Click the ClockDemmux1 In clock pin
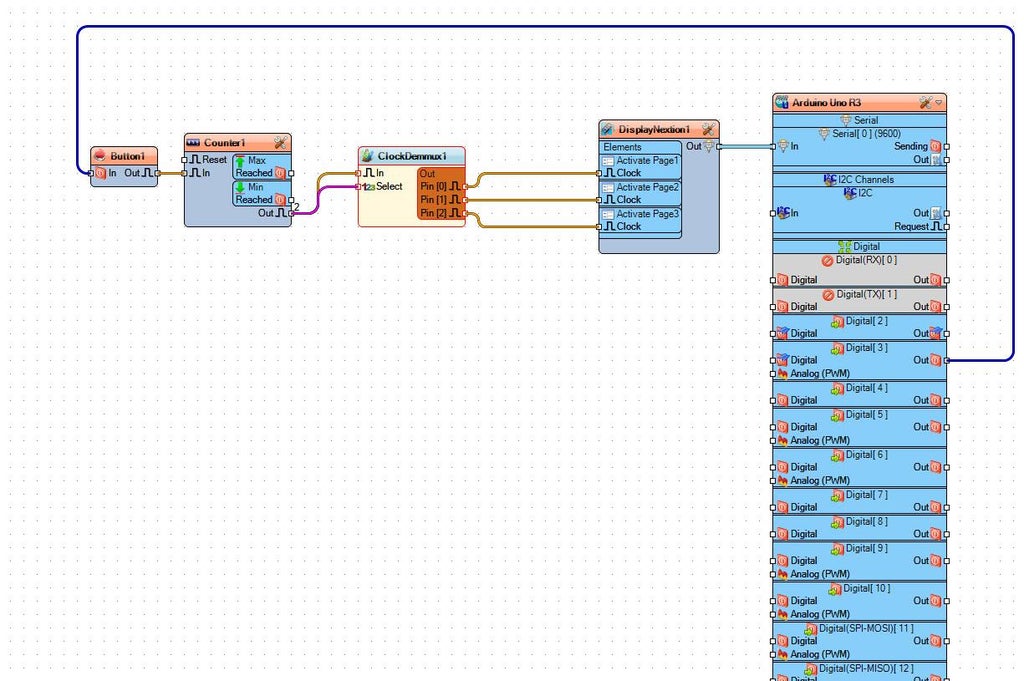This screenshot has height=681, width=1024. pos(358,173)
